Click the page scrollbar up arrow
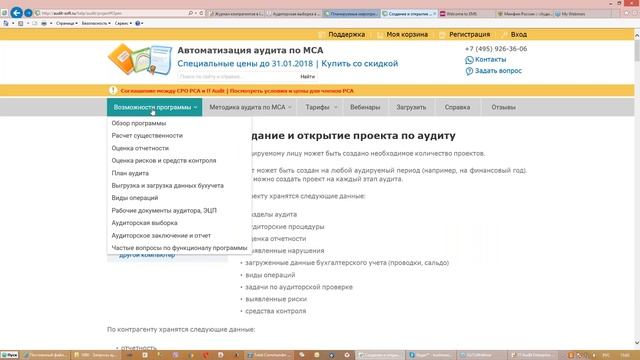This screenshot has width=640, height=360. pyautogui.click(x=637, y=36)
